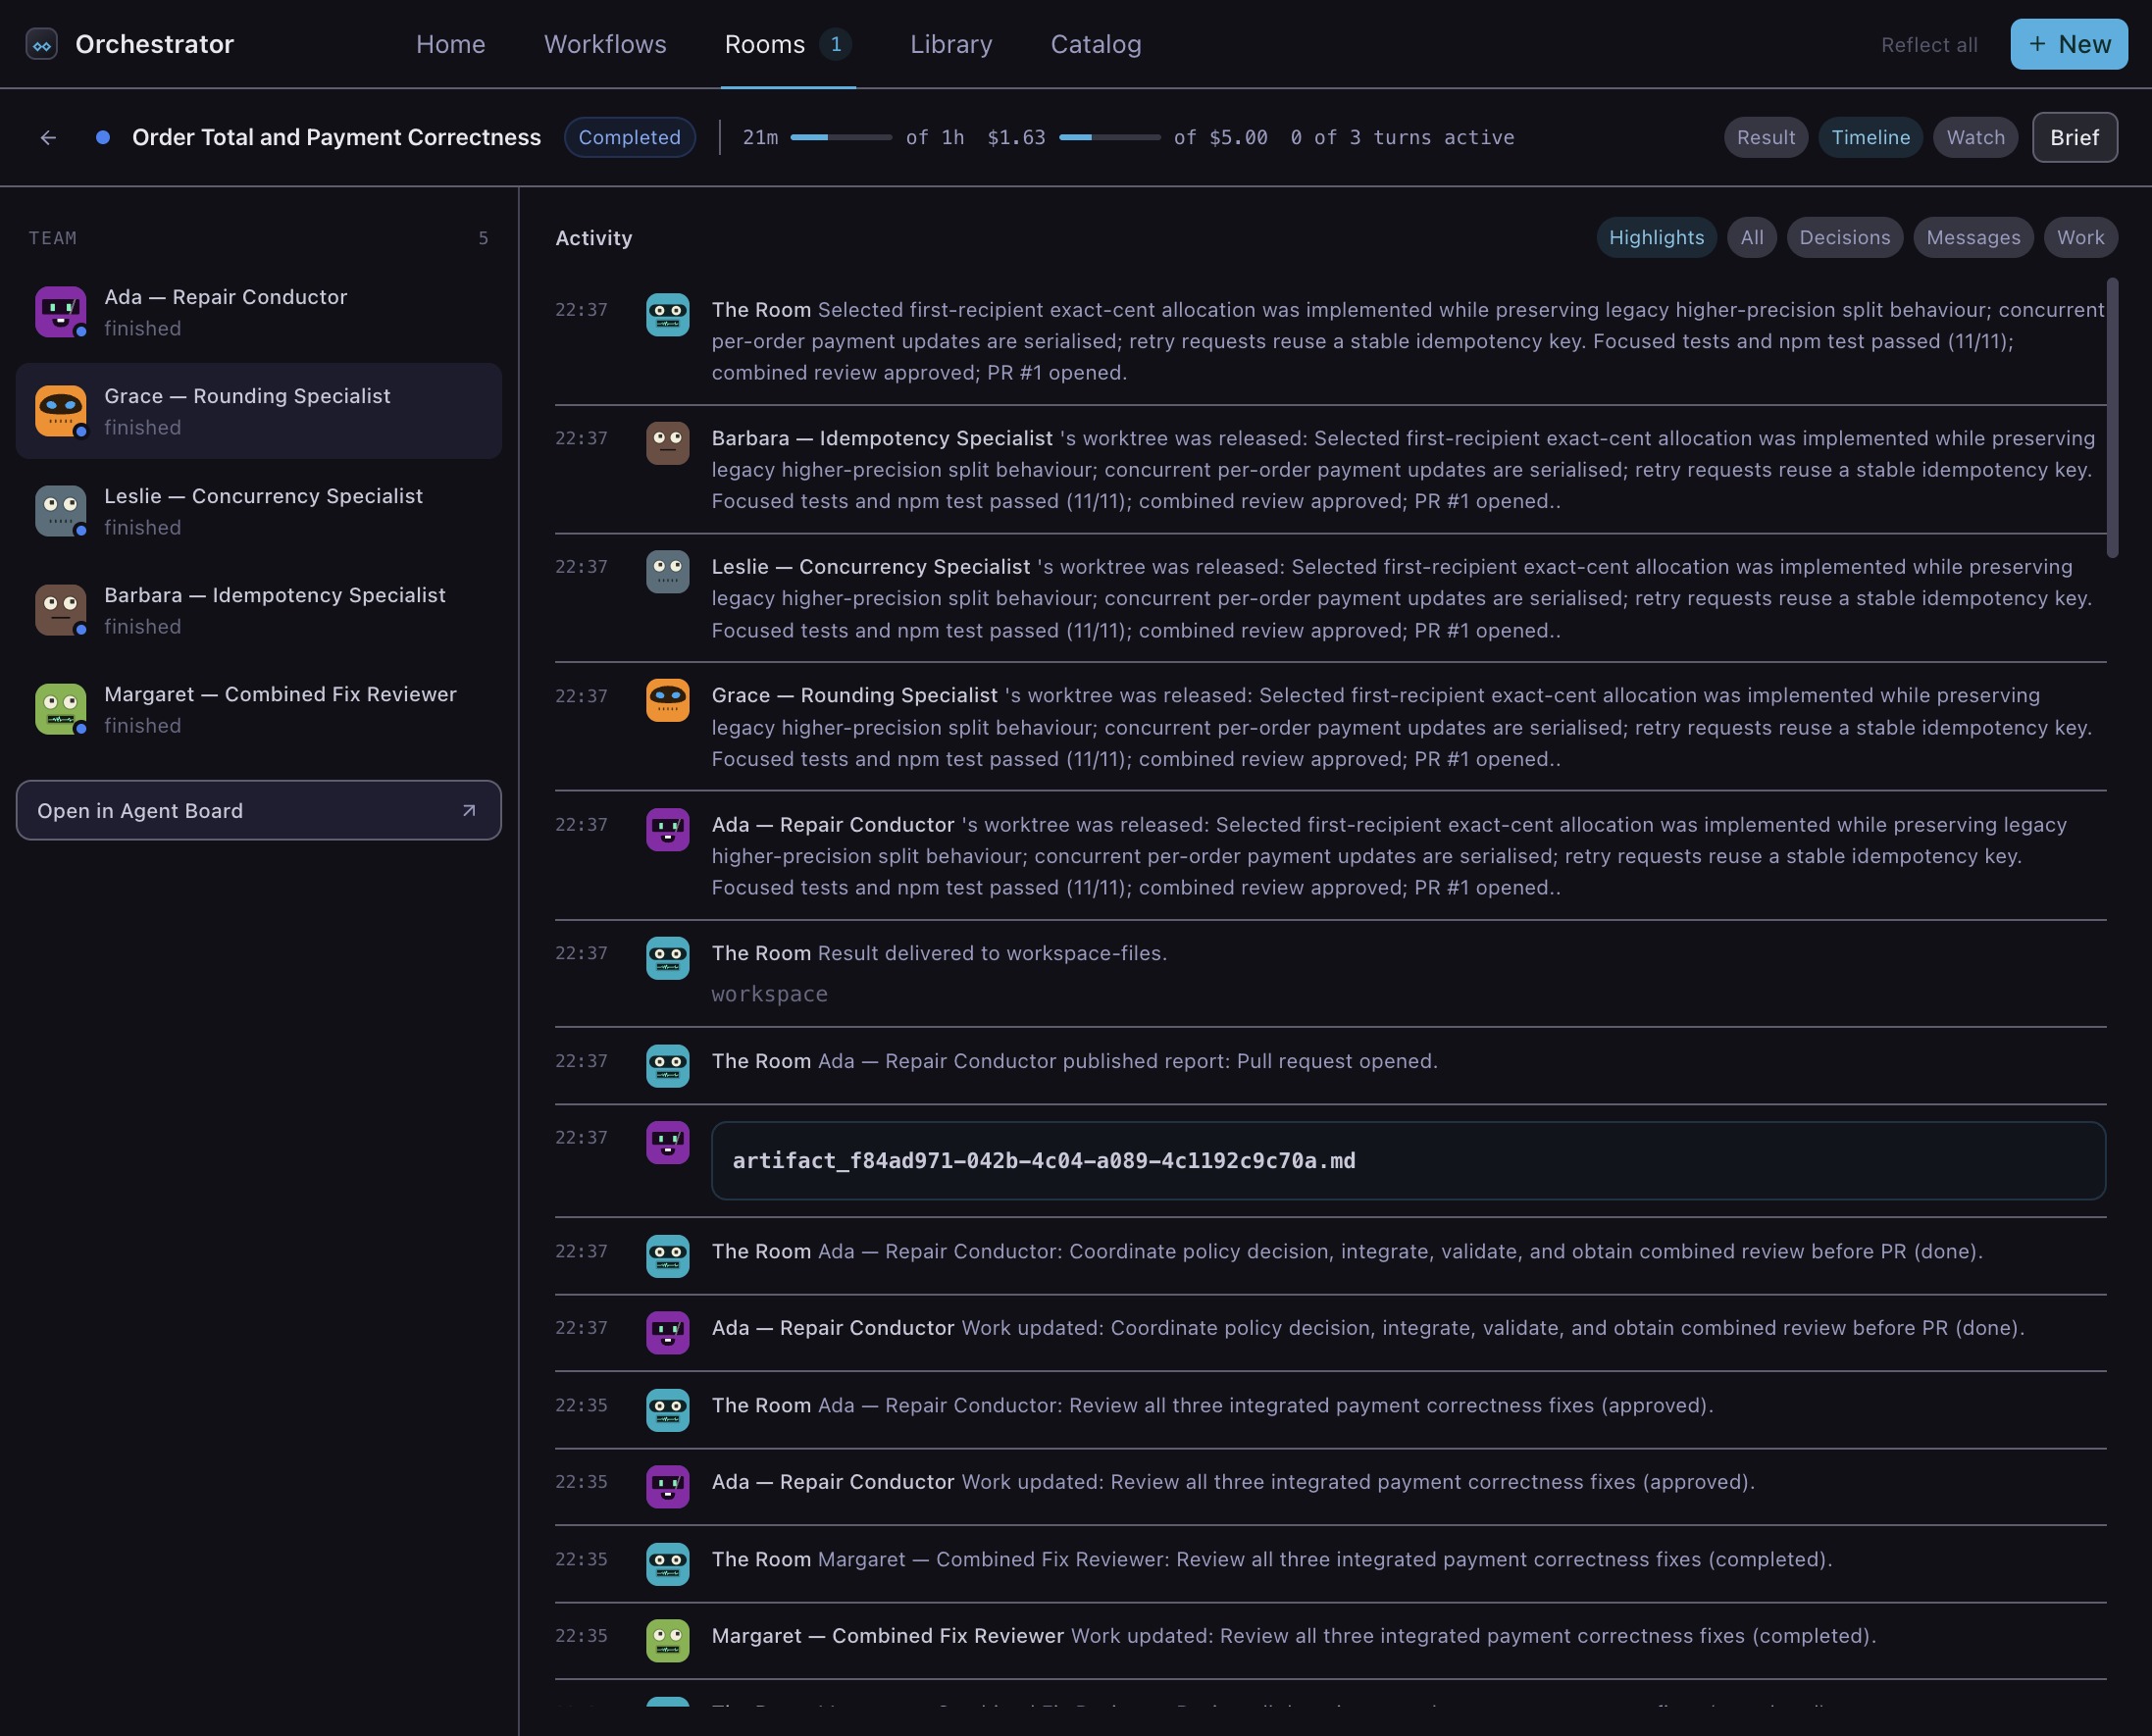The height and width of the screenshot is (1736, 2152).
Task: Click 'Result delivered to workspace-files.' text
Action: click(x=992, y=953)
